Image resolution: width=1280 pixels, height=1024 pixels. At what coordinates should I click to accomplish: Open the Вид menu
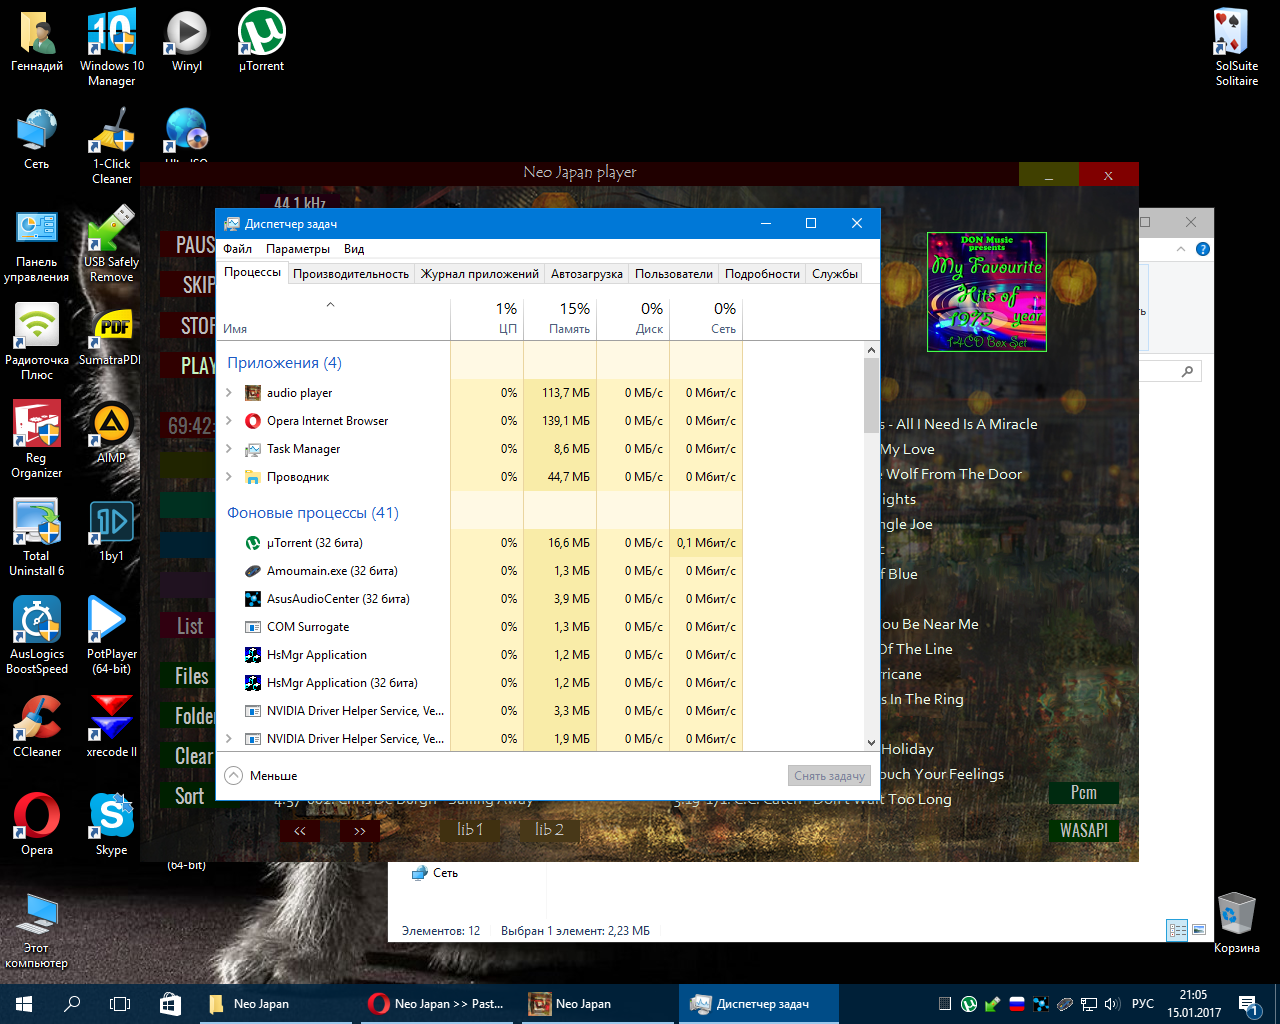[354, 249]
